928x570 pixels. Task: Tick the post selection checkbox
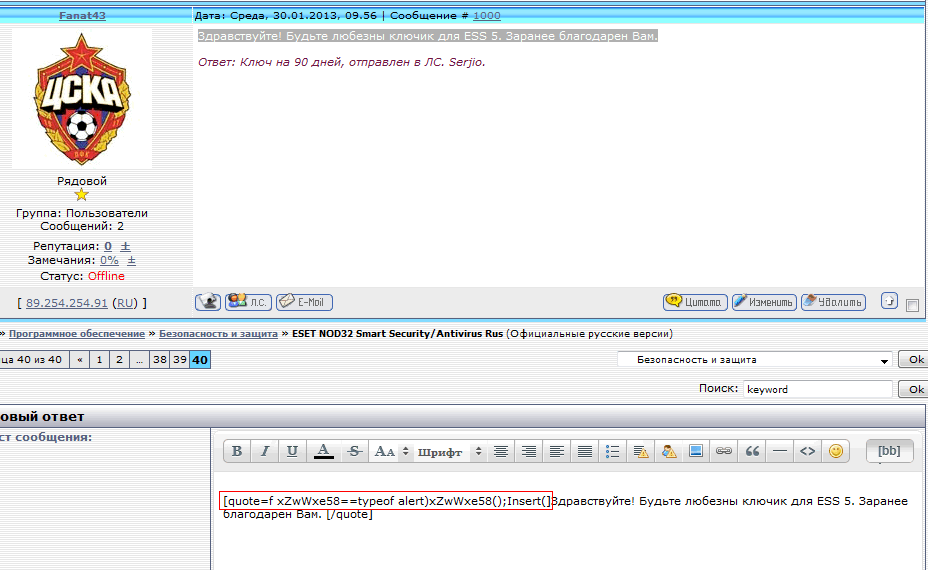[x=912, y=305]
